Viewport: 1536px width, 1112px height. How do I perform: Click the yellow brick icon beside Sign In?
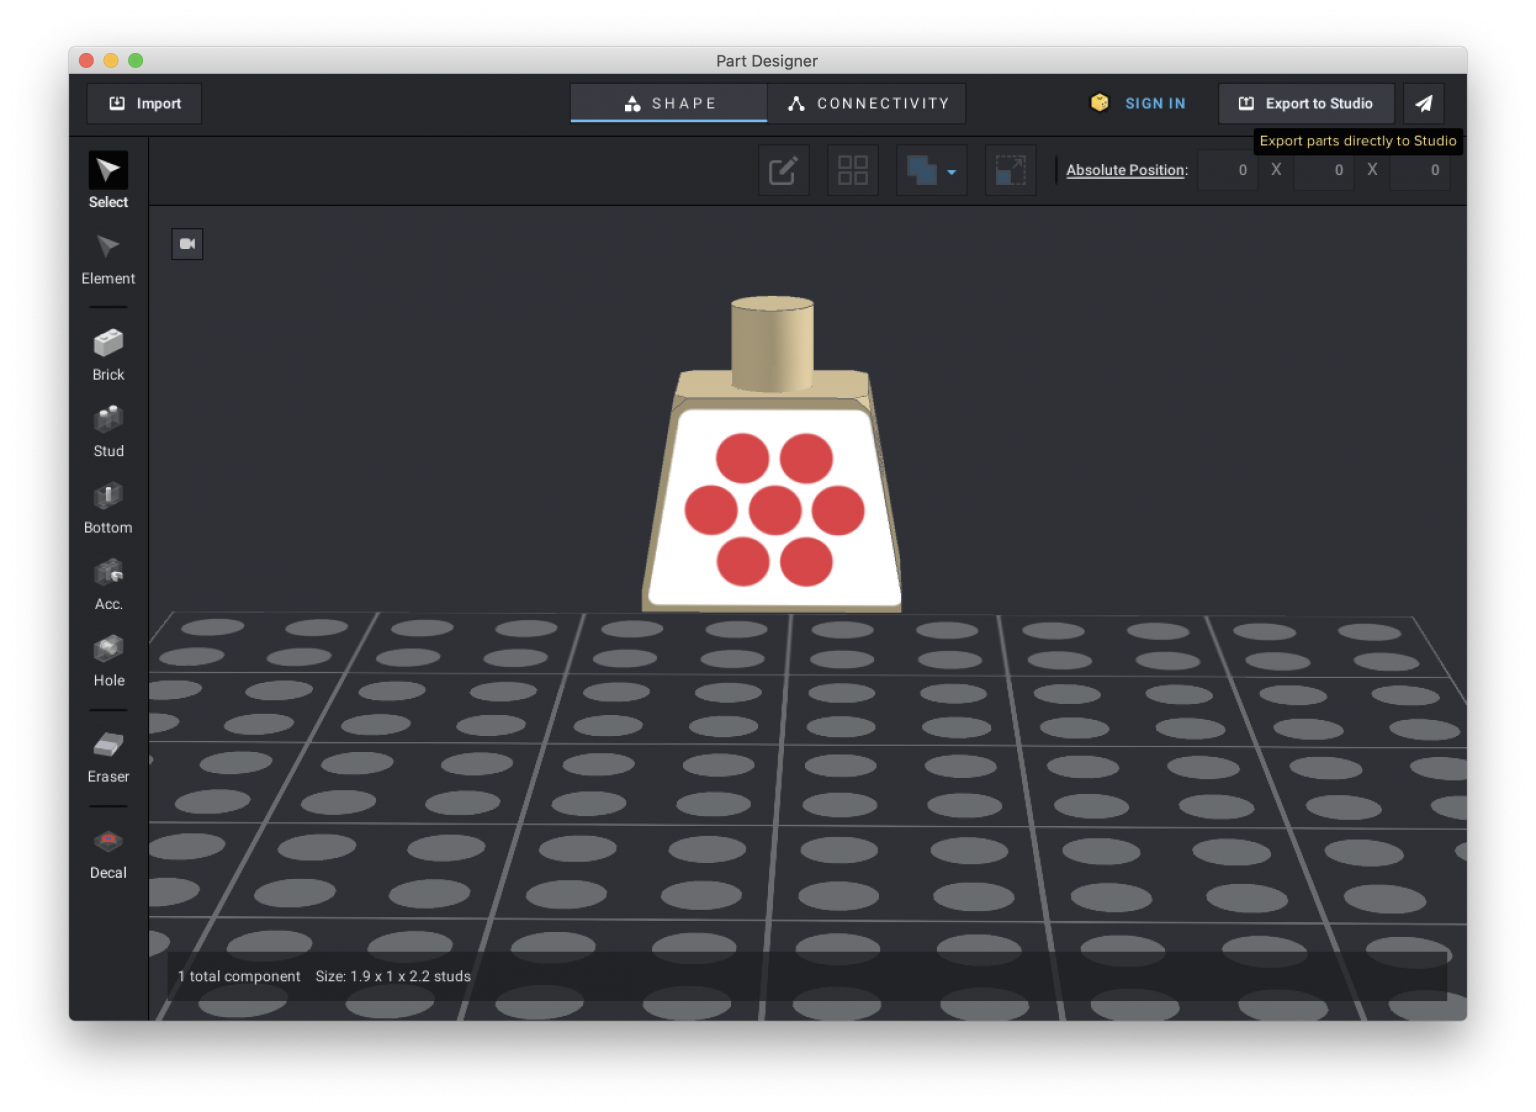(x=1099, y=103)
